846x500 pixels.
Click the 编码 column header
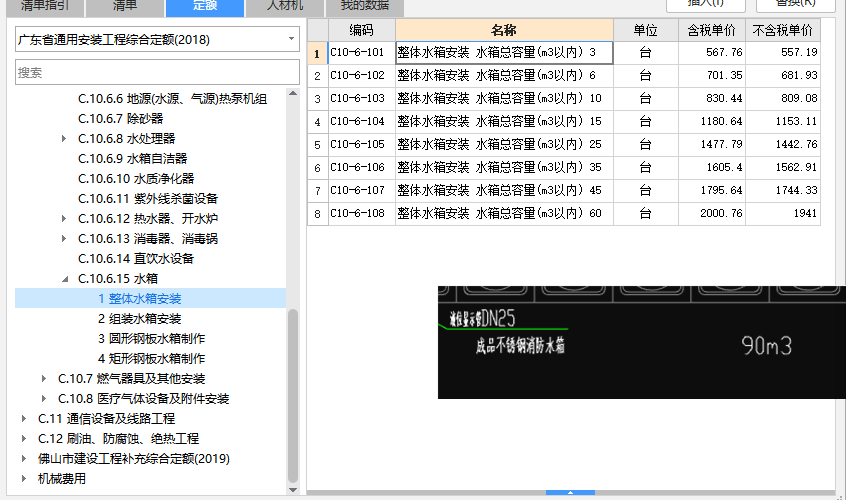361,30
